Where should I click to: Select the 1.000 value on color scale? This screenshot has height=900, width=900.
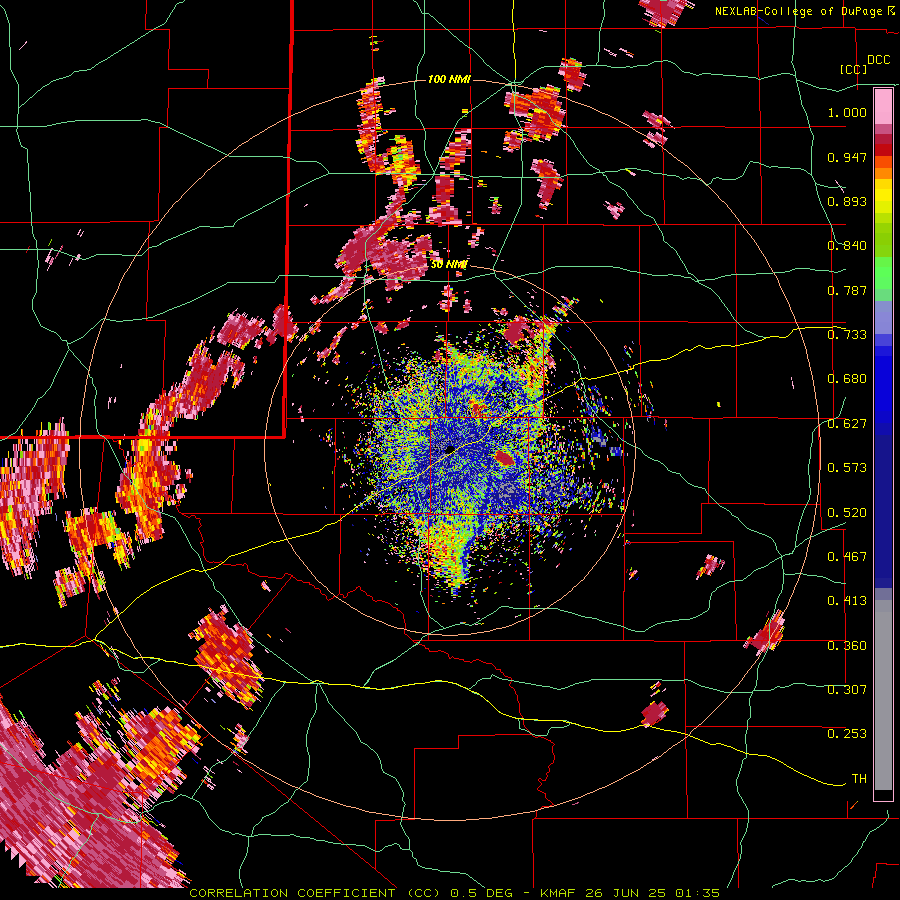[847, 112]
